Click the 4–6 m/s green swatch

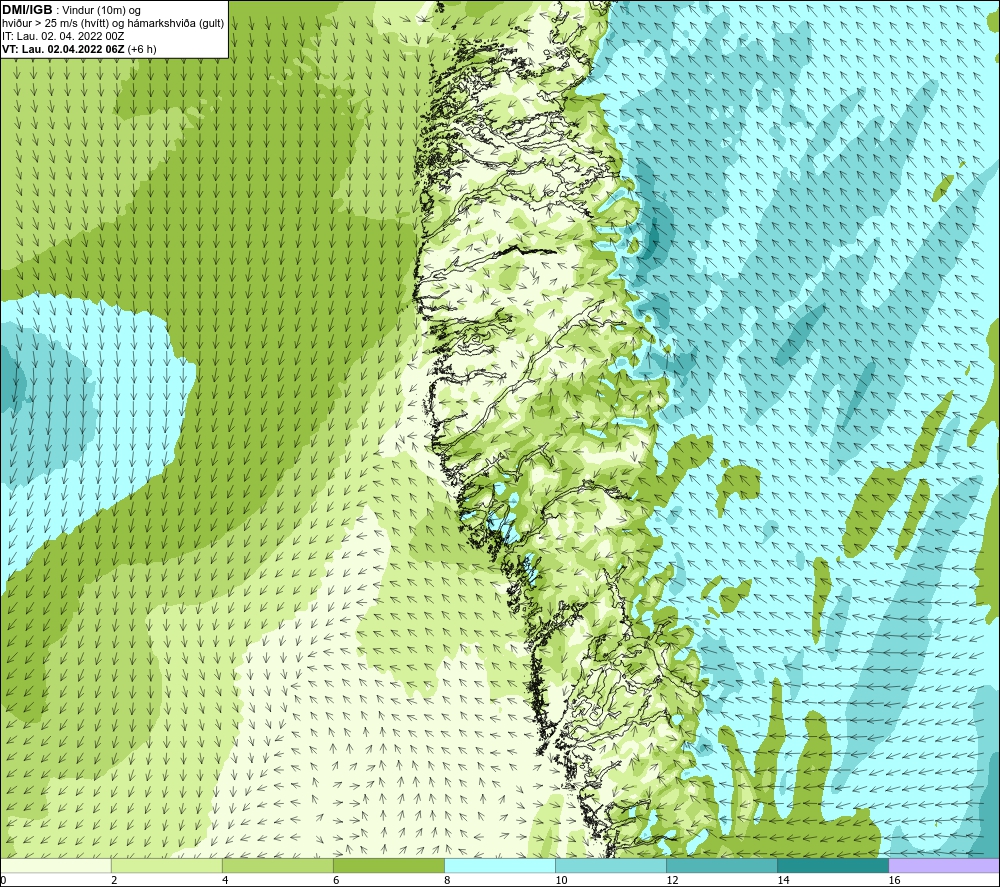(277, 866)
